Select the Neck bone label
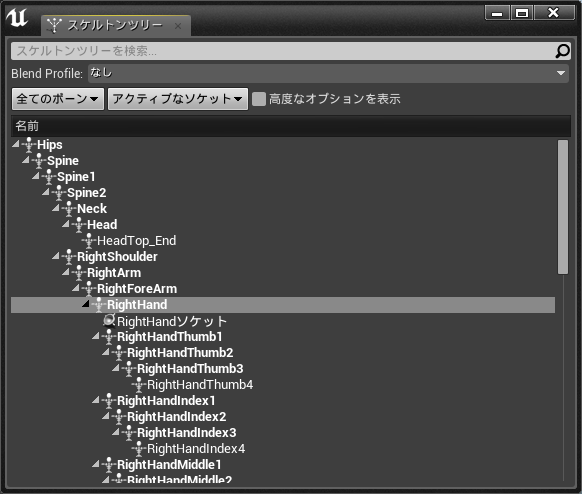582x494 pixels. (92, 209)
